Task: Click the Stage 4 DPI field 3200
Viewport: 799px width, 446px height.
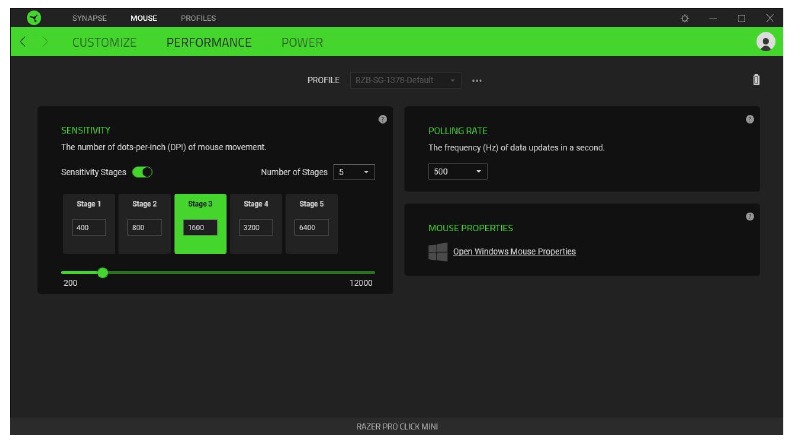Action: [256, 227]
